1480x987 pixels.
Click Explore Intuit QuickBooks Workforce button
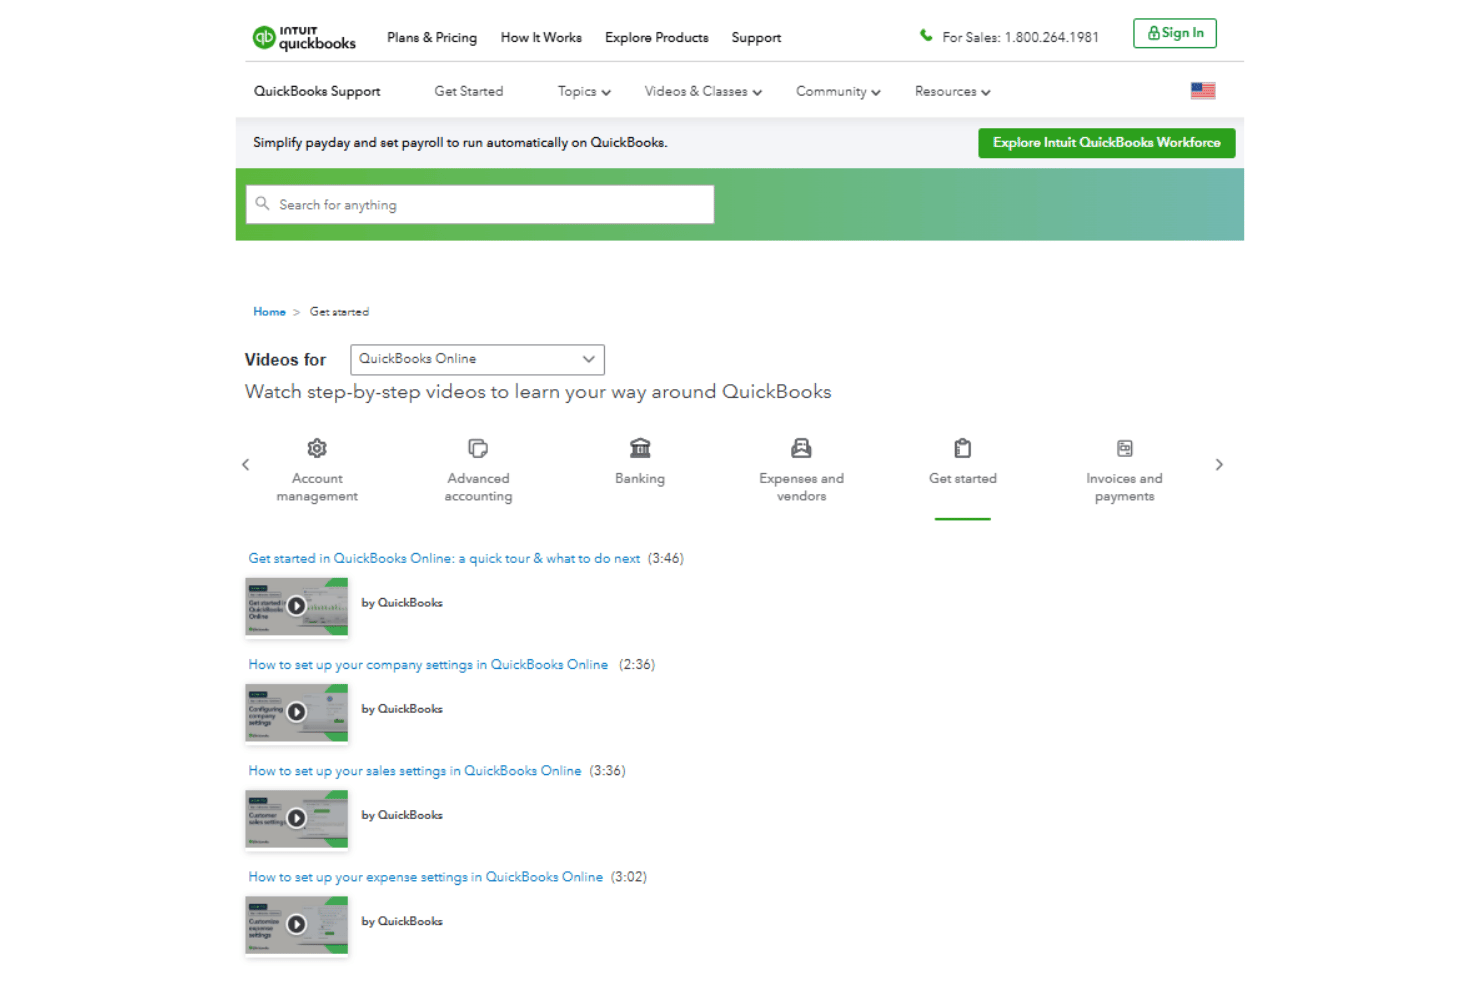pyautogui.click(x=1107, y=143)
